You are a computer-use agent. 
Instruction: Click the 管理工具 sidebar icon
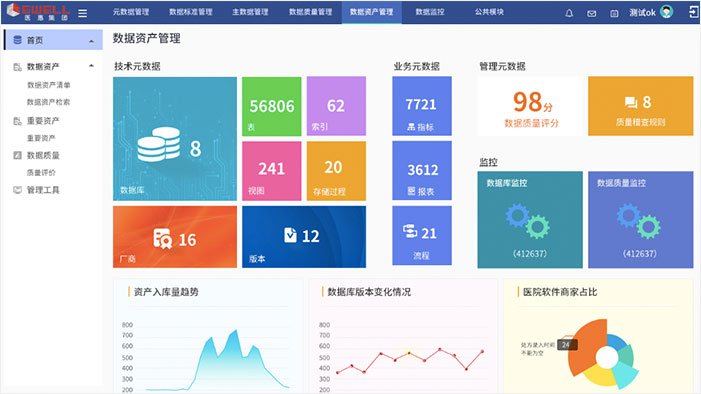(x=17, y=190)
